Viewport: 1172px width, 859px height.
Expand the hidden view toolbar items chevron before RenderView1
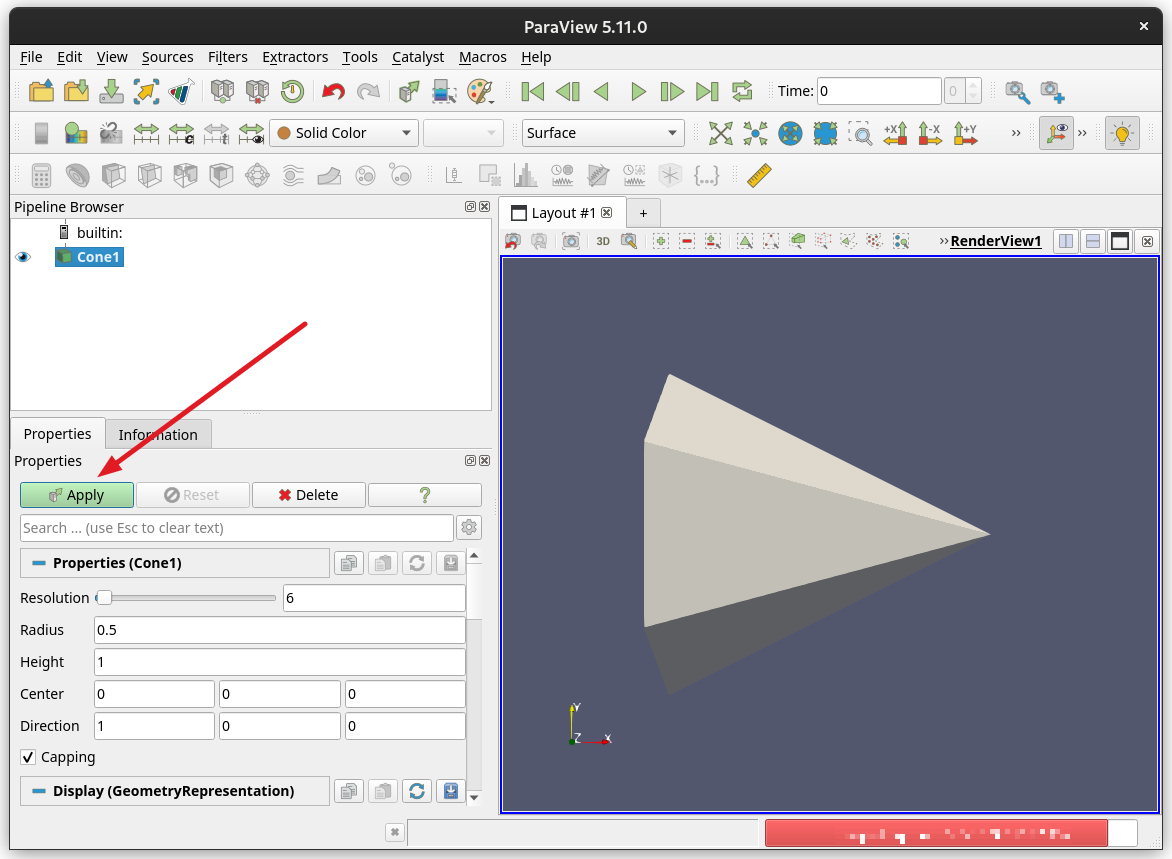click(943, 241)
